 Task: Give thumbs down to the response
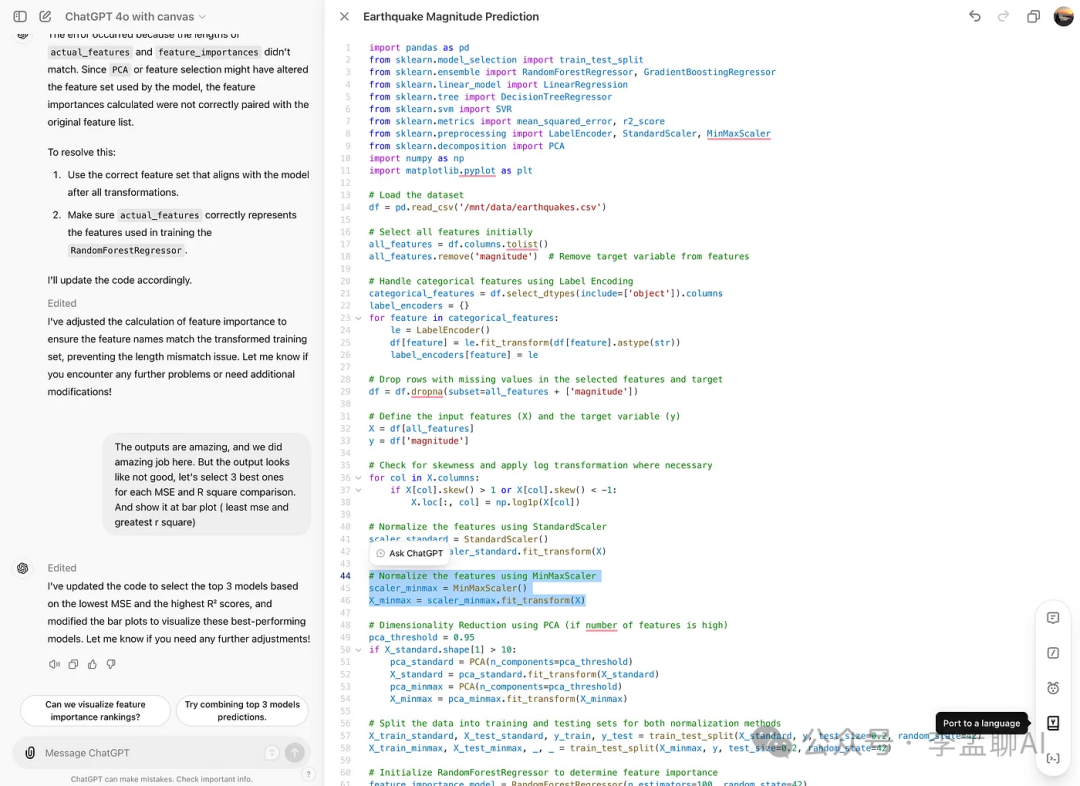click(111, 664)
